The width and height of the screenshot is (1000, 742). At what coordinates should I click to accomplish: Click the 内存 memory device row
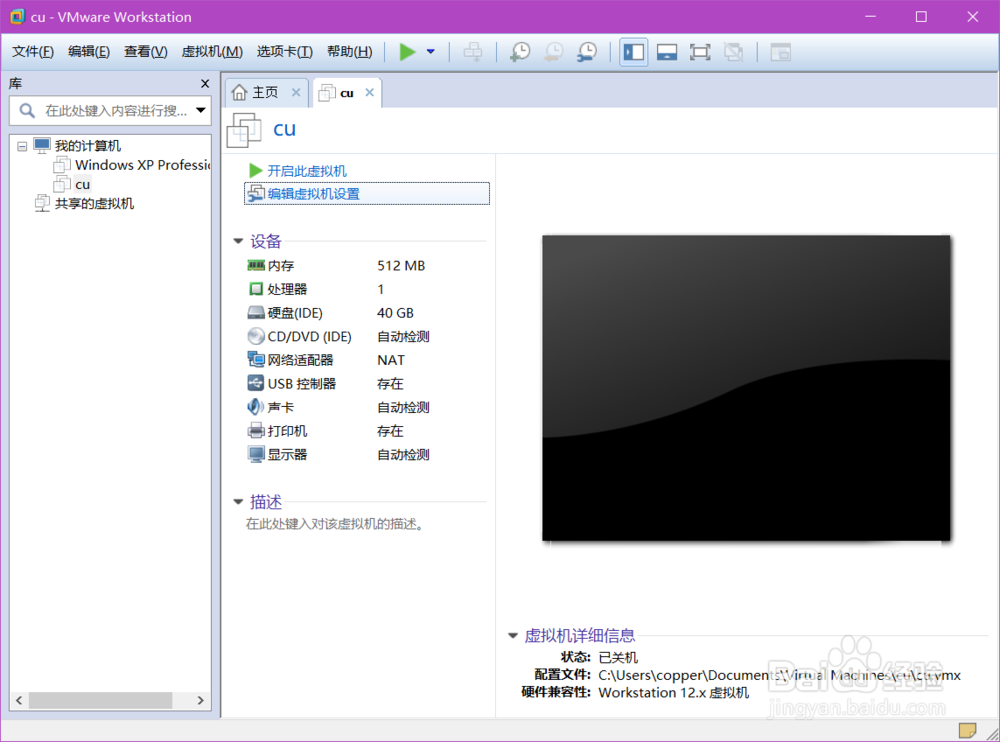pos(336,265)
